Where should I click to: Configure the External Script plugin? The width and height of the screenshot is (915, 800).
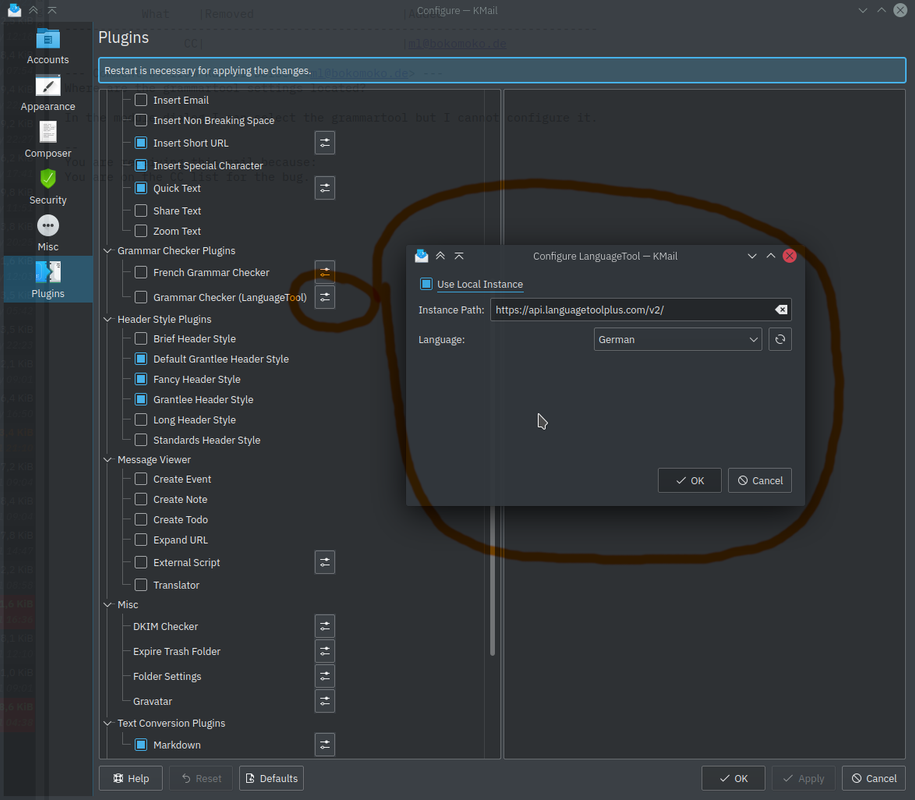coord(324,562)
